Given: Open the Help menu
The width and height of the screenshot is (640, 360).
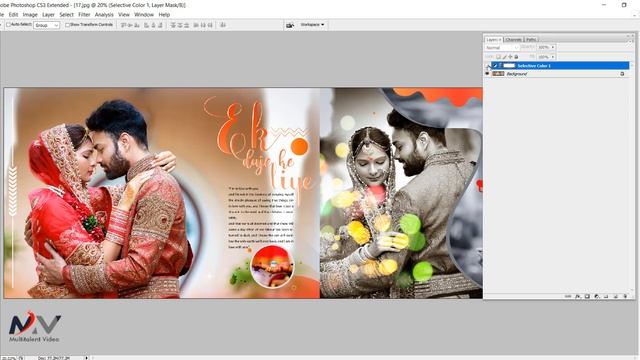Looking at the screenshot, I should [164, 15].
